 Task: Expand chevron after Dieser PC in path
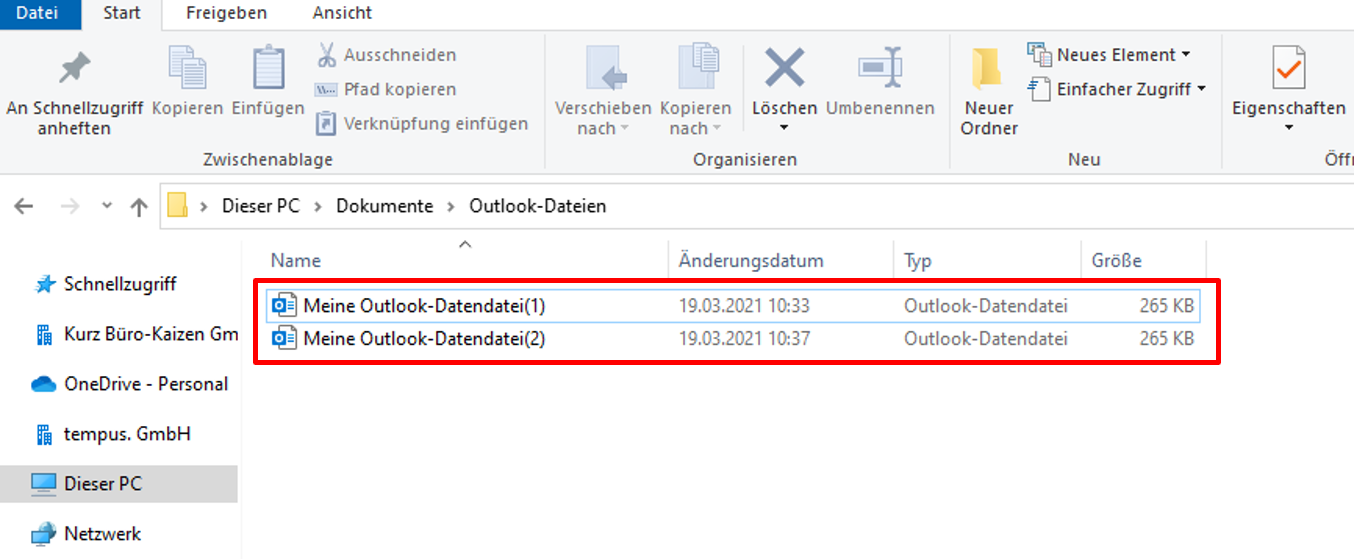click(318, 207)
